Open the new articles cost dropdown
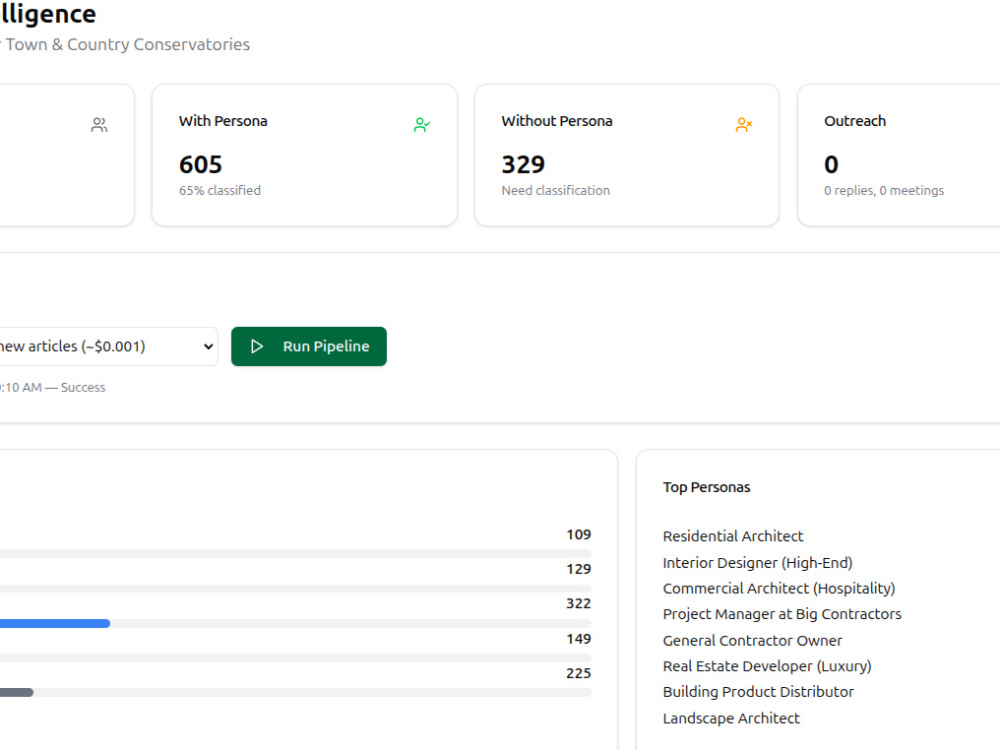 coord(108,346)
